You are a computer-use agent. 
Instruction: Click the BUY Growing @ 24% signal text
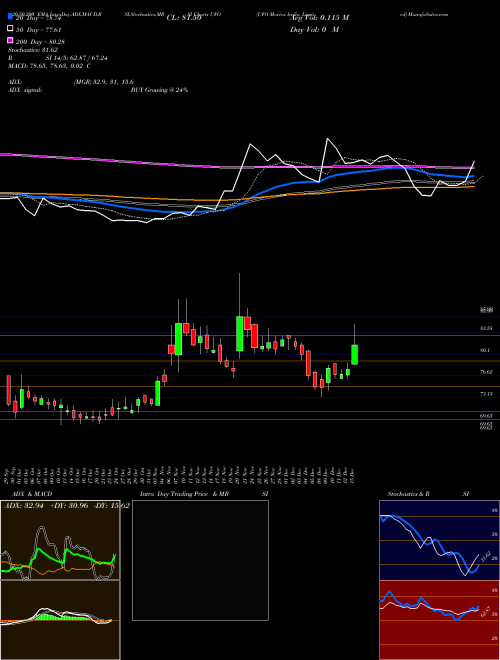159,90
